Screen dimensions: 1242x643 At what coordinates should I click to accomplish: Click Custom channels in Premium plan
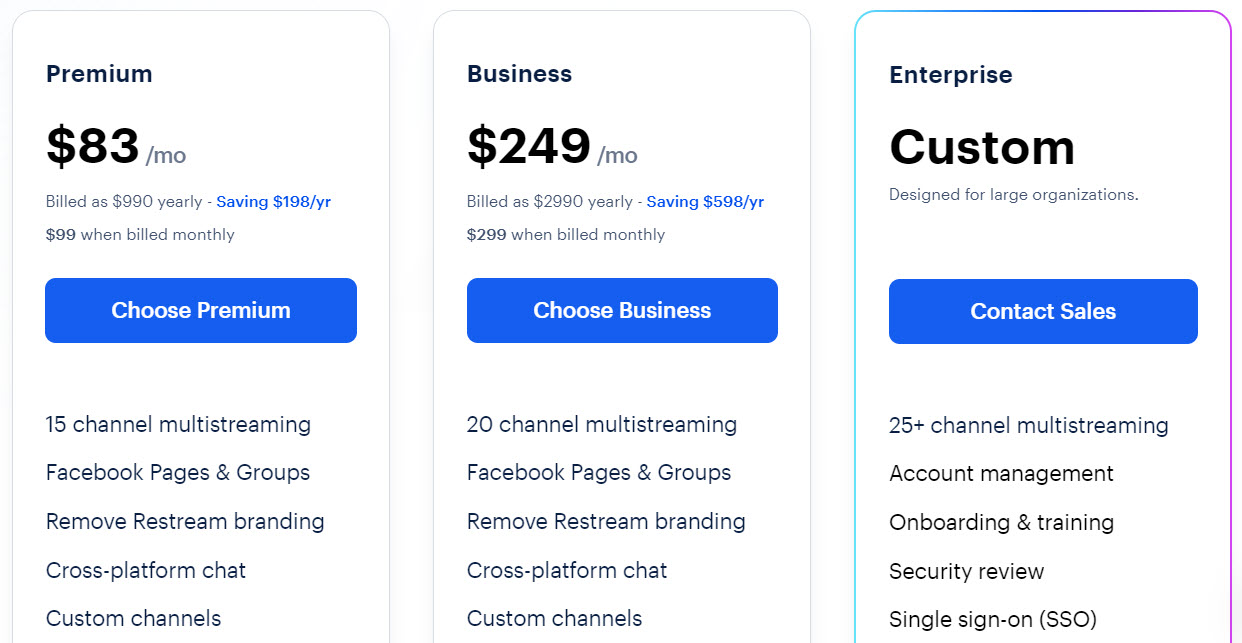pyautogui.click(x=133, y=618)
